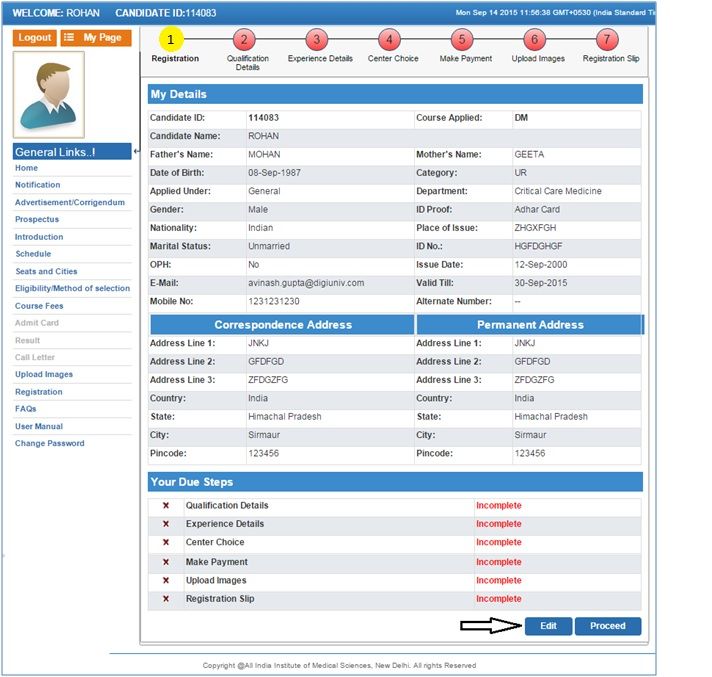The width and height of the screenshot is (712, 677).
Task: Click Incomplete status for Registration Slip
Action: coord(499,599)
